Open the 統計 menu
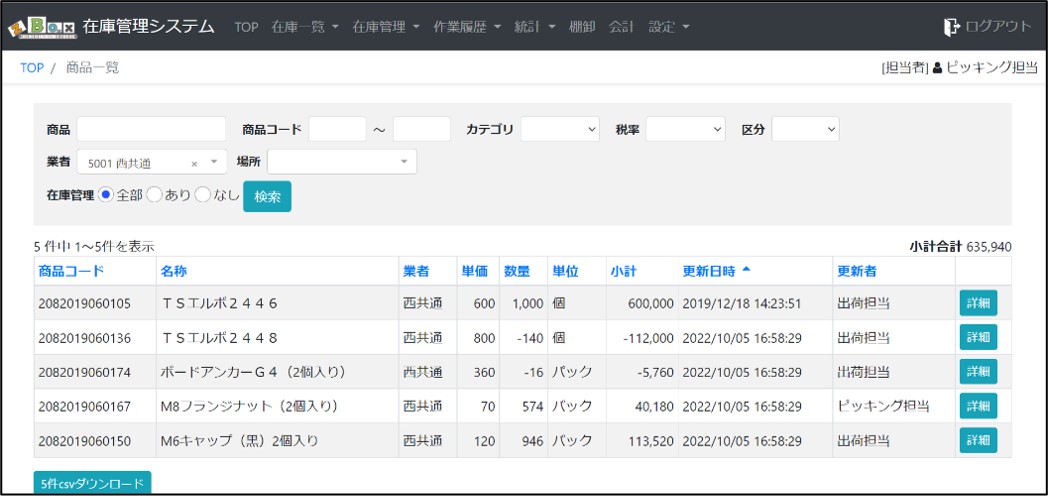Image resolution: width=1048 pixels, height=496 pixels. 535,27
